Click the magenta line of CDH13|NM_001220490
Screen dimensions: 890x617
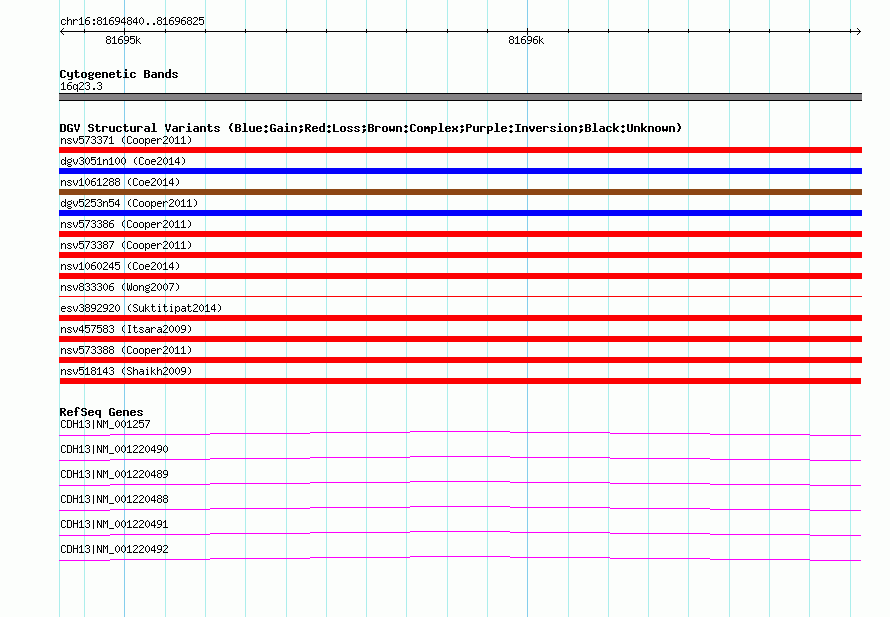(460, 459)
